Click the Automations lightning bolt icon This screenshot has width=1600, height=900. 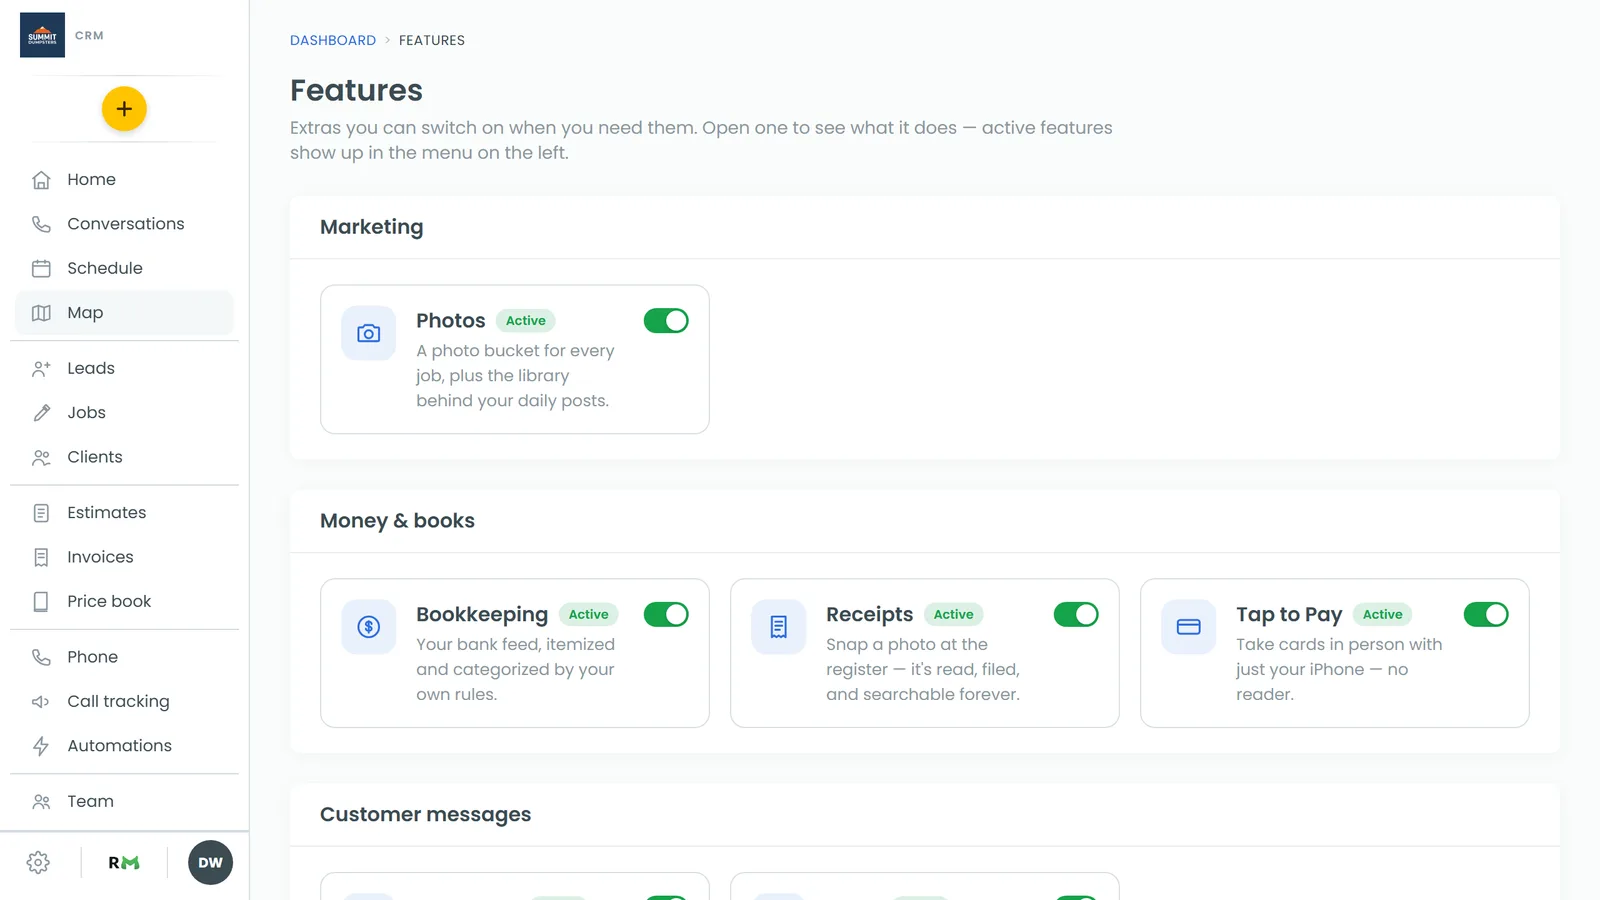[x=41, y=746]
